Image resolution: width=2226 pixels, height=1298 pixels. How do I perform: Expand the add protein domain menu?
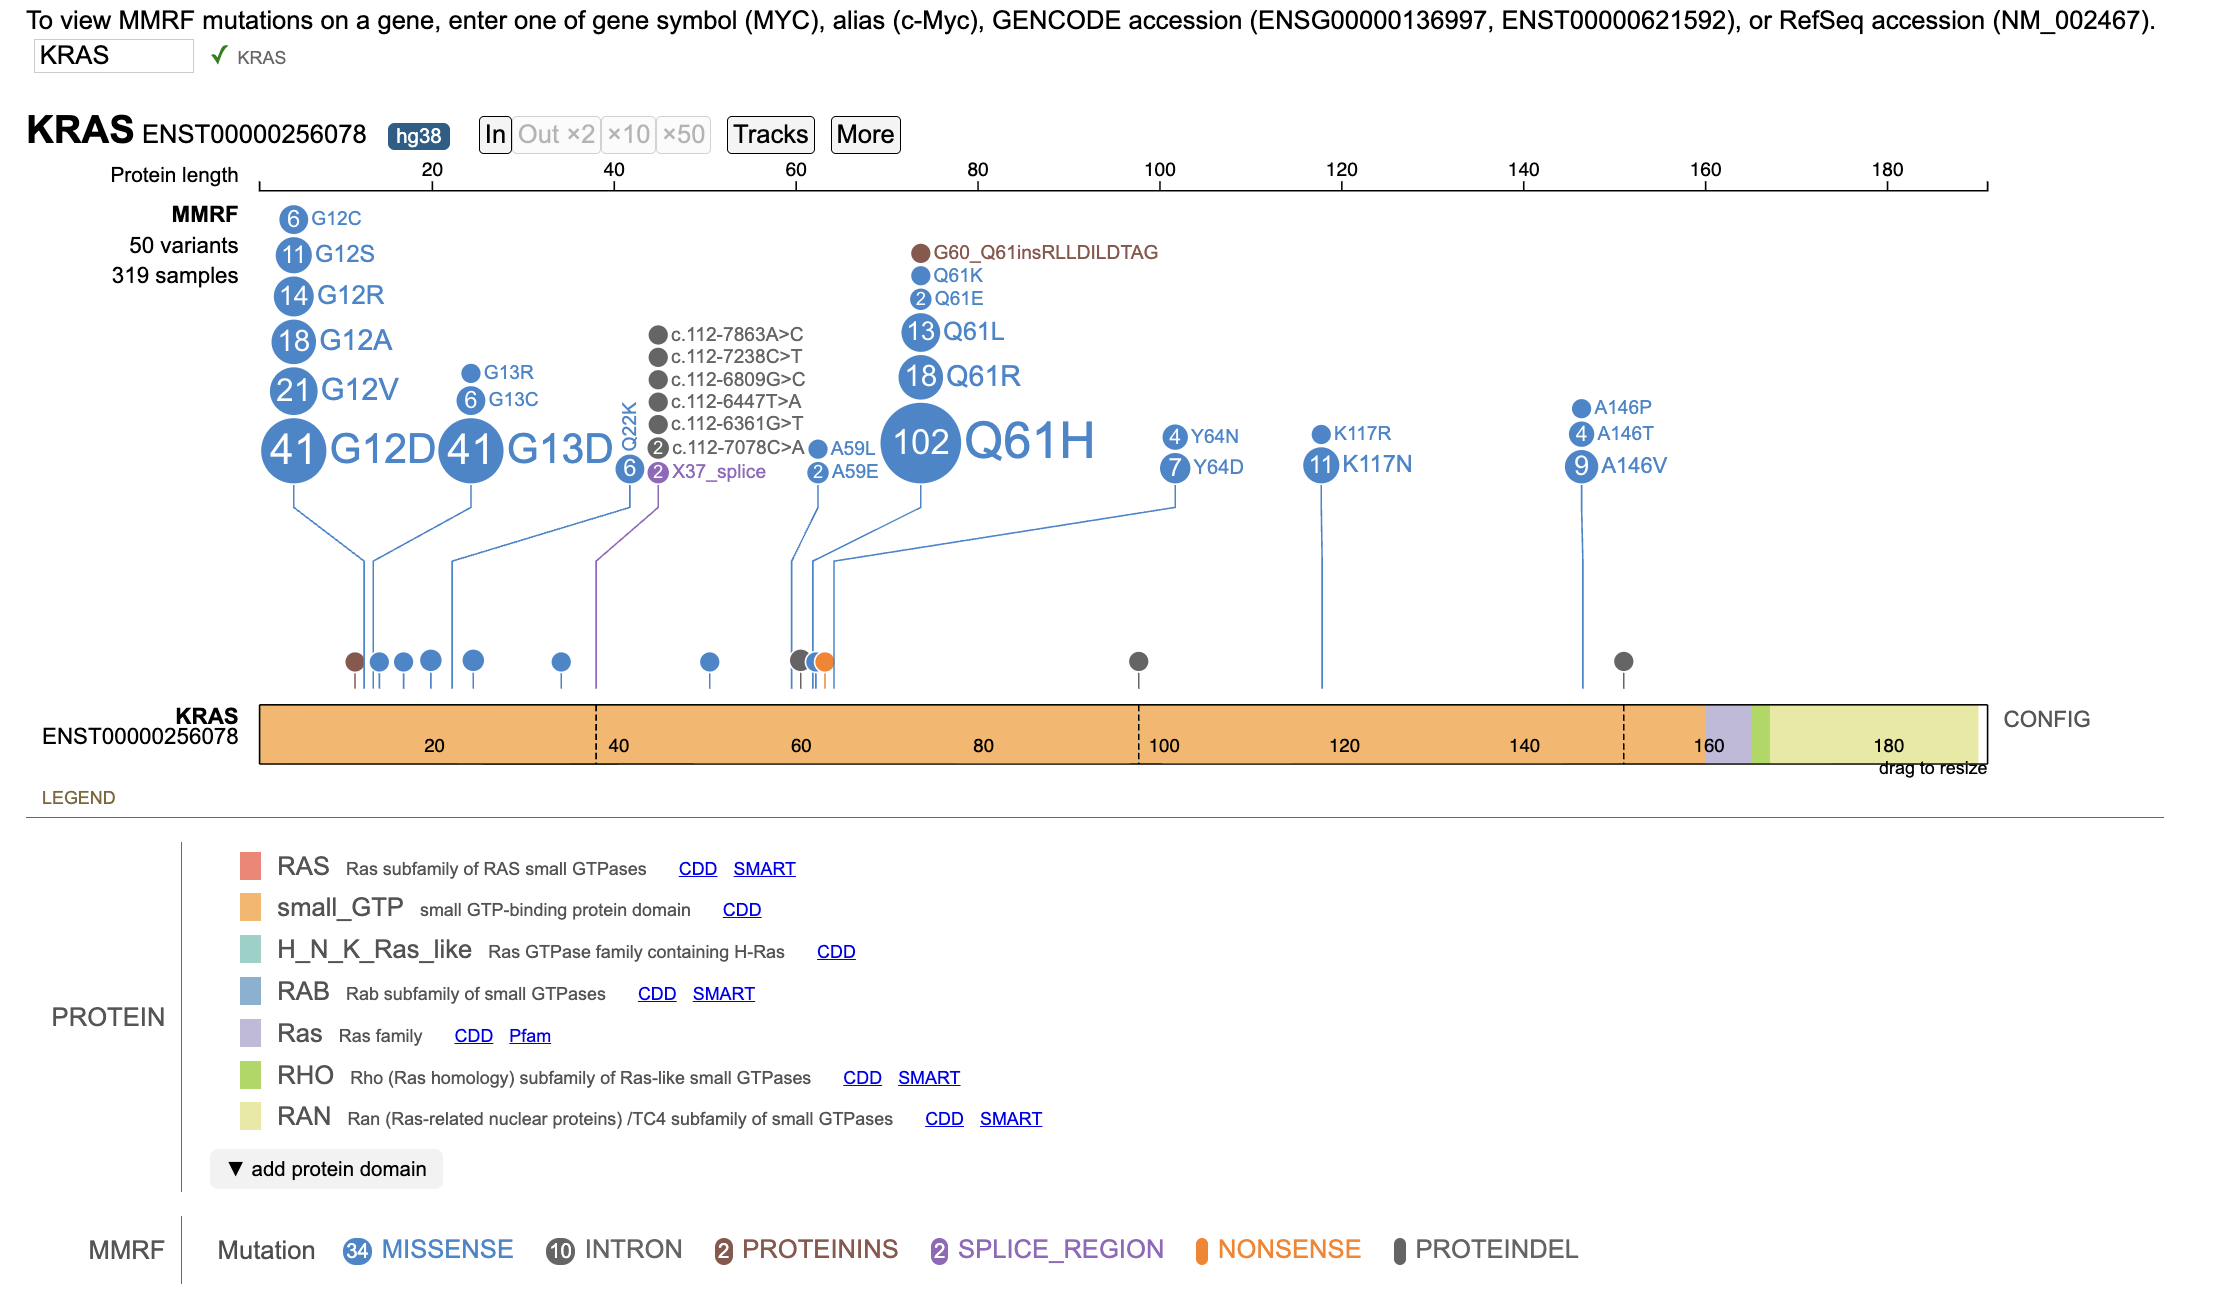click(x=326, y=1169)
